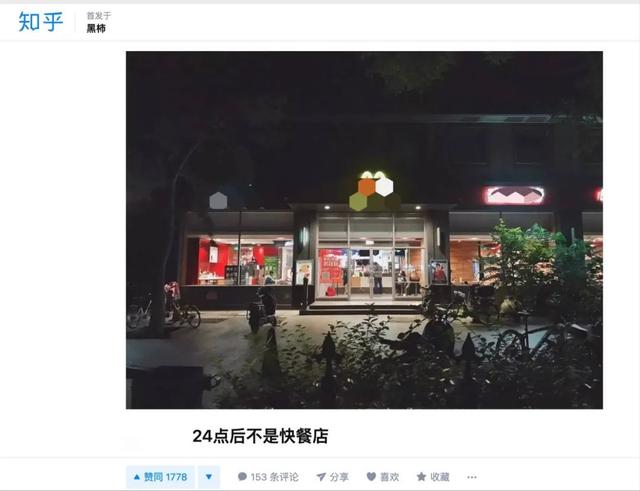Click the upvote triangle in 赞同 button
This screenshot has width=640, height=491.
click(137, 477)
